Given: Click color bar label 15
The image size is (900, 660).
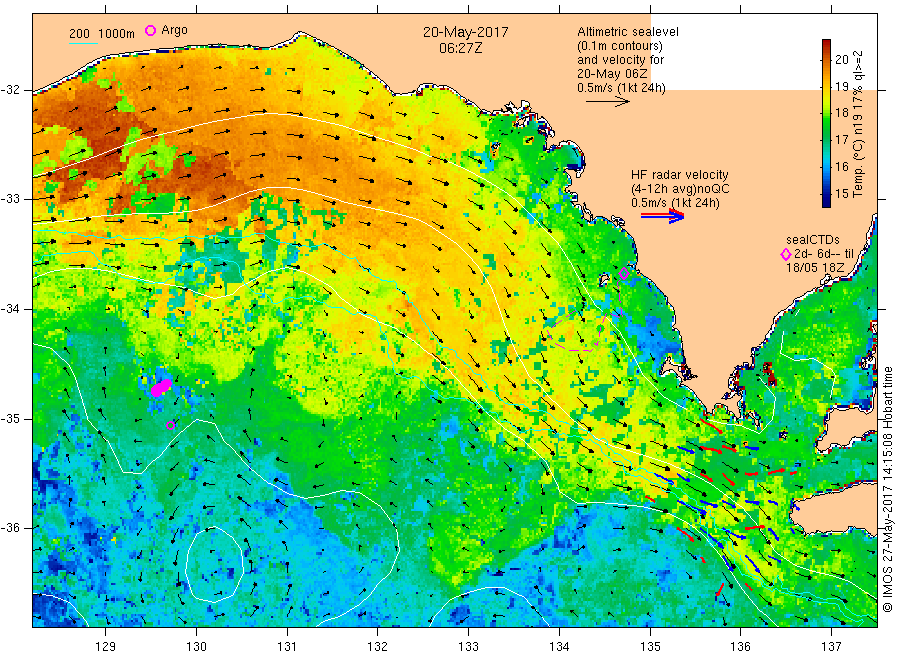Looking at the screenshot, I should (x=841, y=193).
